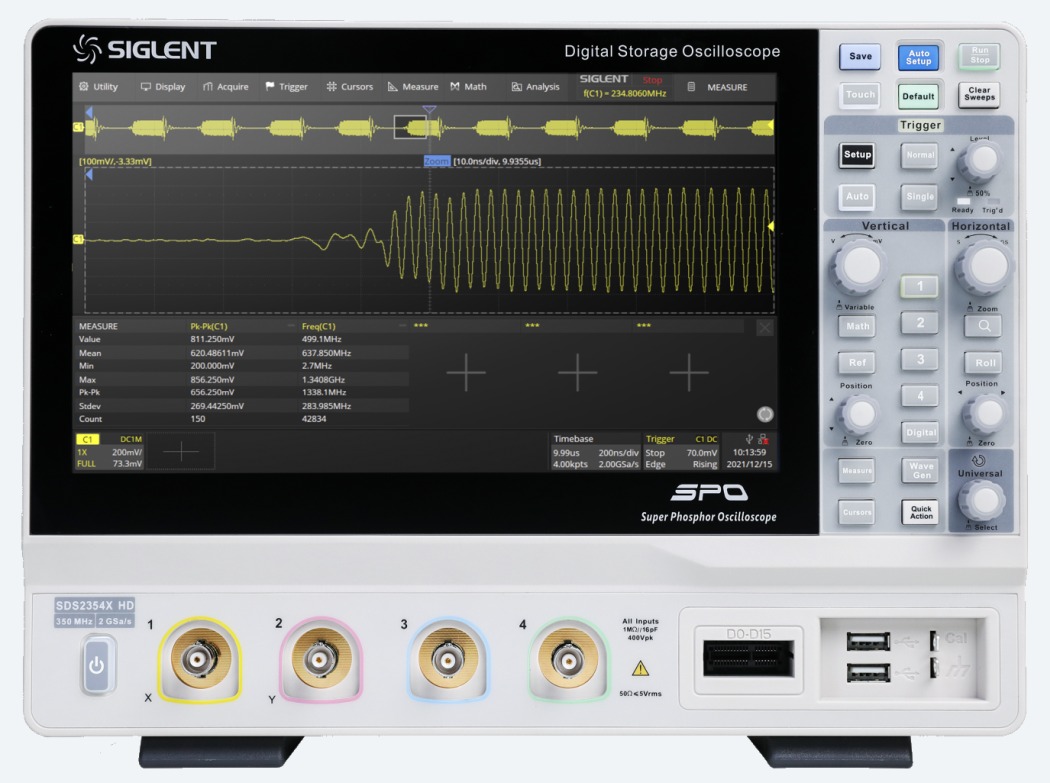
Task: Click the trigger level arrow on zoomed waveform
Action: [771, 226]
